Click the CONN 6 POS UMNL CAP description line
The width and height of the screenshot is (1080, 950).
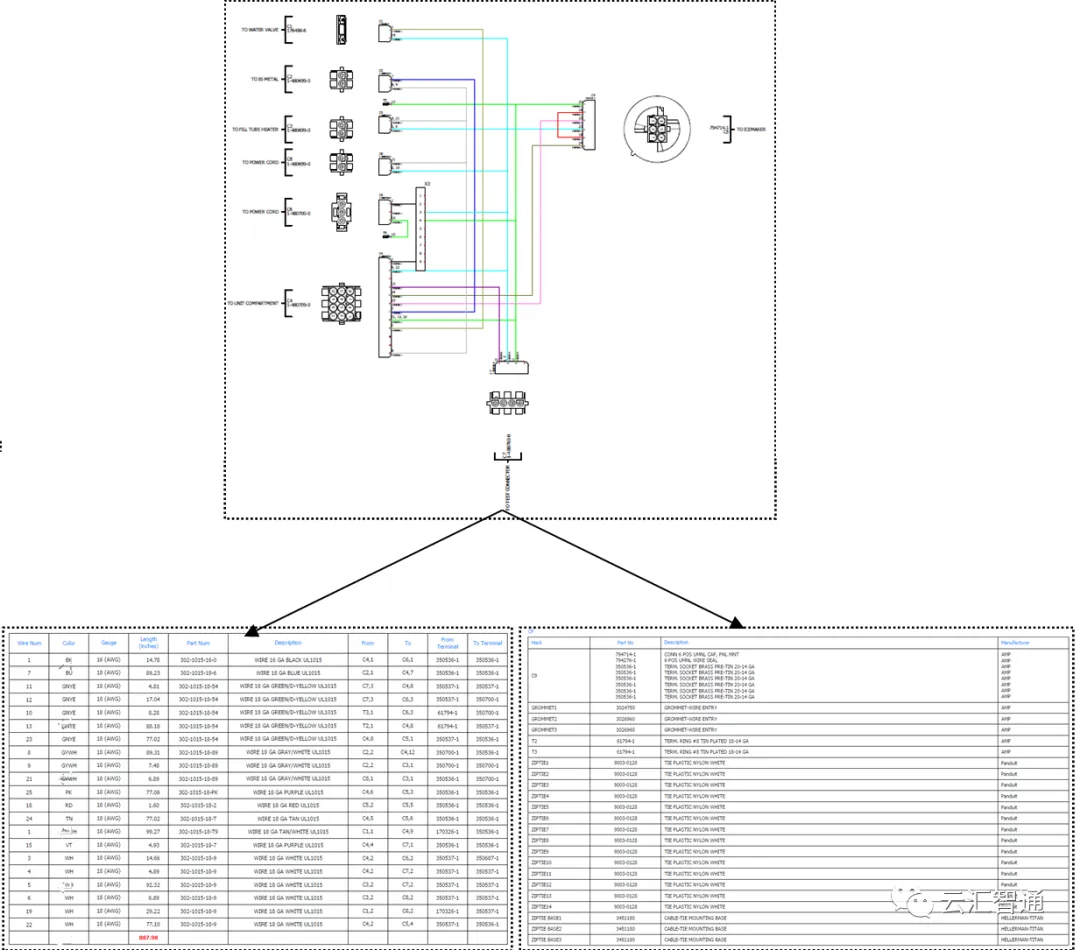click(701, 654)
